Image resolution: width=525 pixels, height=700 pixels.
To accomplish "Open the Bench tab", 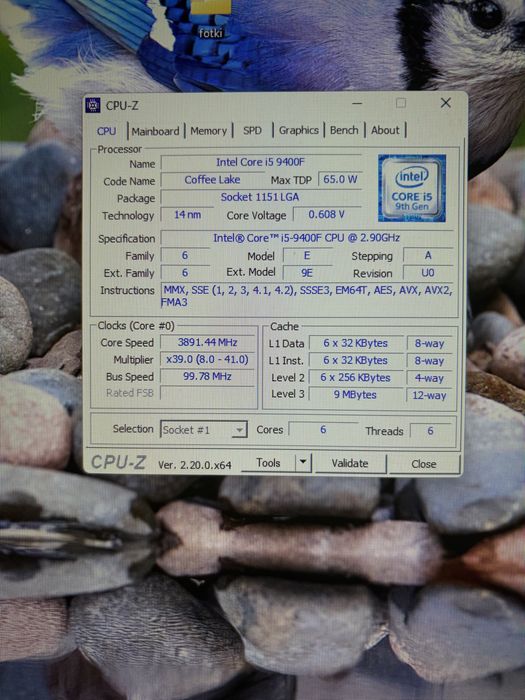I will (344, 130).
